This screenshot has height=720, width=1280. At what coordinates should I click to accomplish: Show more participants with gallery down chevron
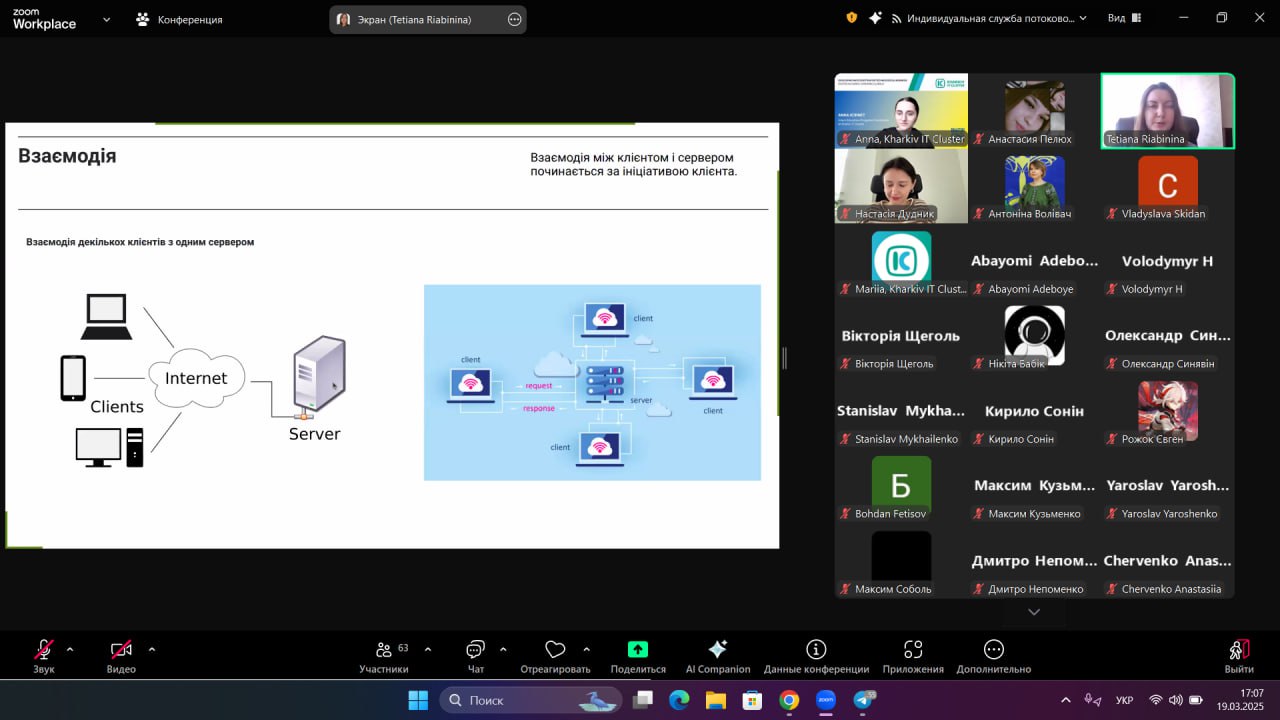coord(1034,612)
